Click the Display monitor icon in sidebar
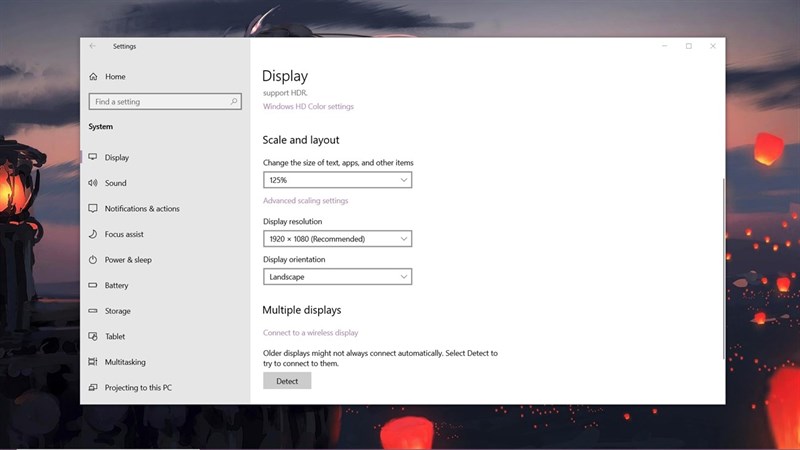 coord(93,157)
